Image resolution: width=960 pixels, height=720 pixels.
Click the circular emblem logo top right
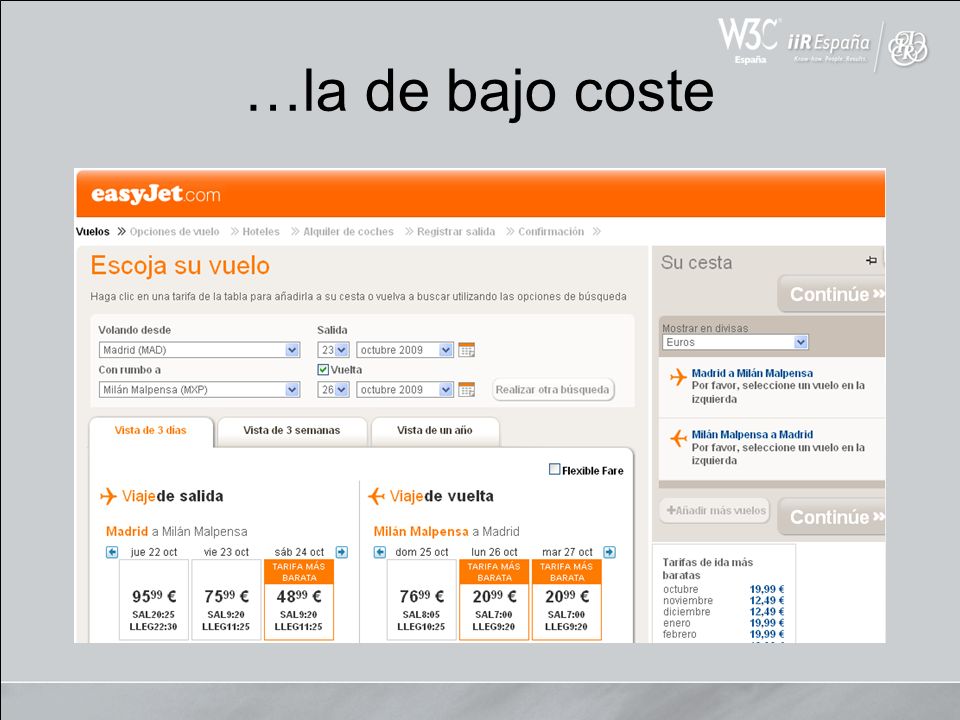[908, 48]
